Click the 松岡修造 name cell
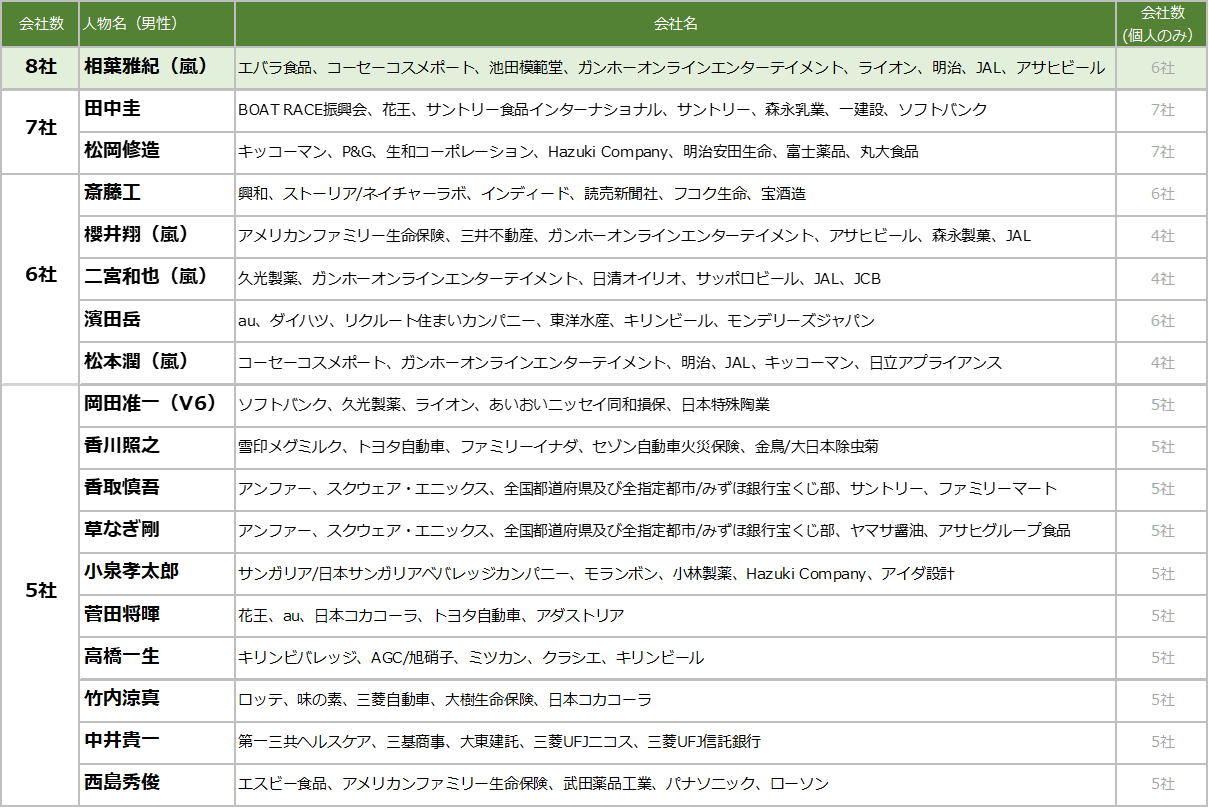This screenshot has width=1209, height=808. pos(157,152)
